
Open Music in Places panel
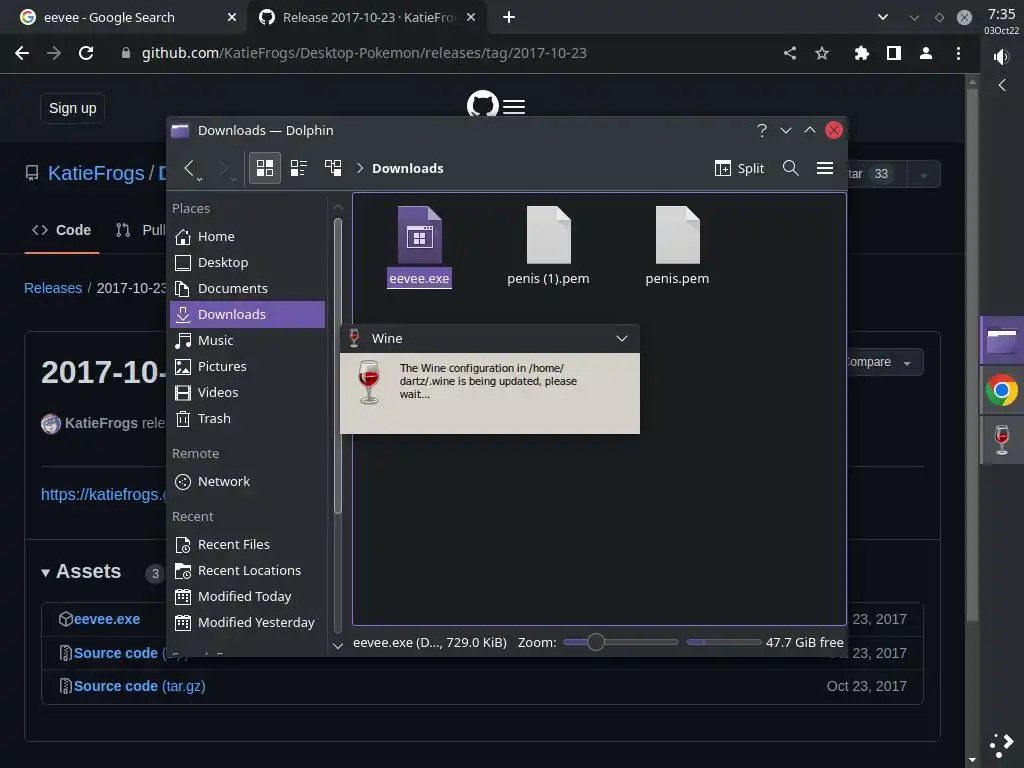[x=248, y=340]
